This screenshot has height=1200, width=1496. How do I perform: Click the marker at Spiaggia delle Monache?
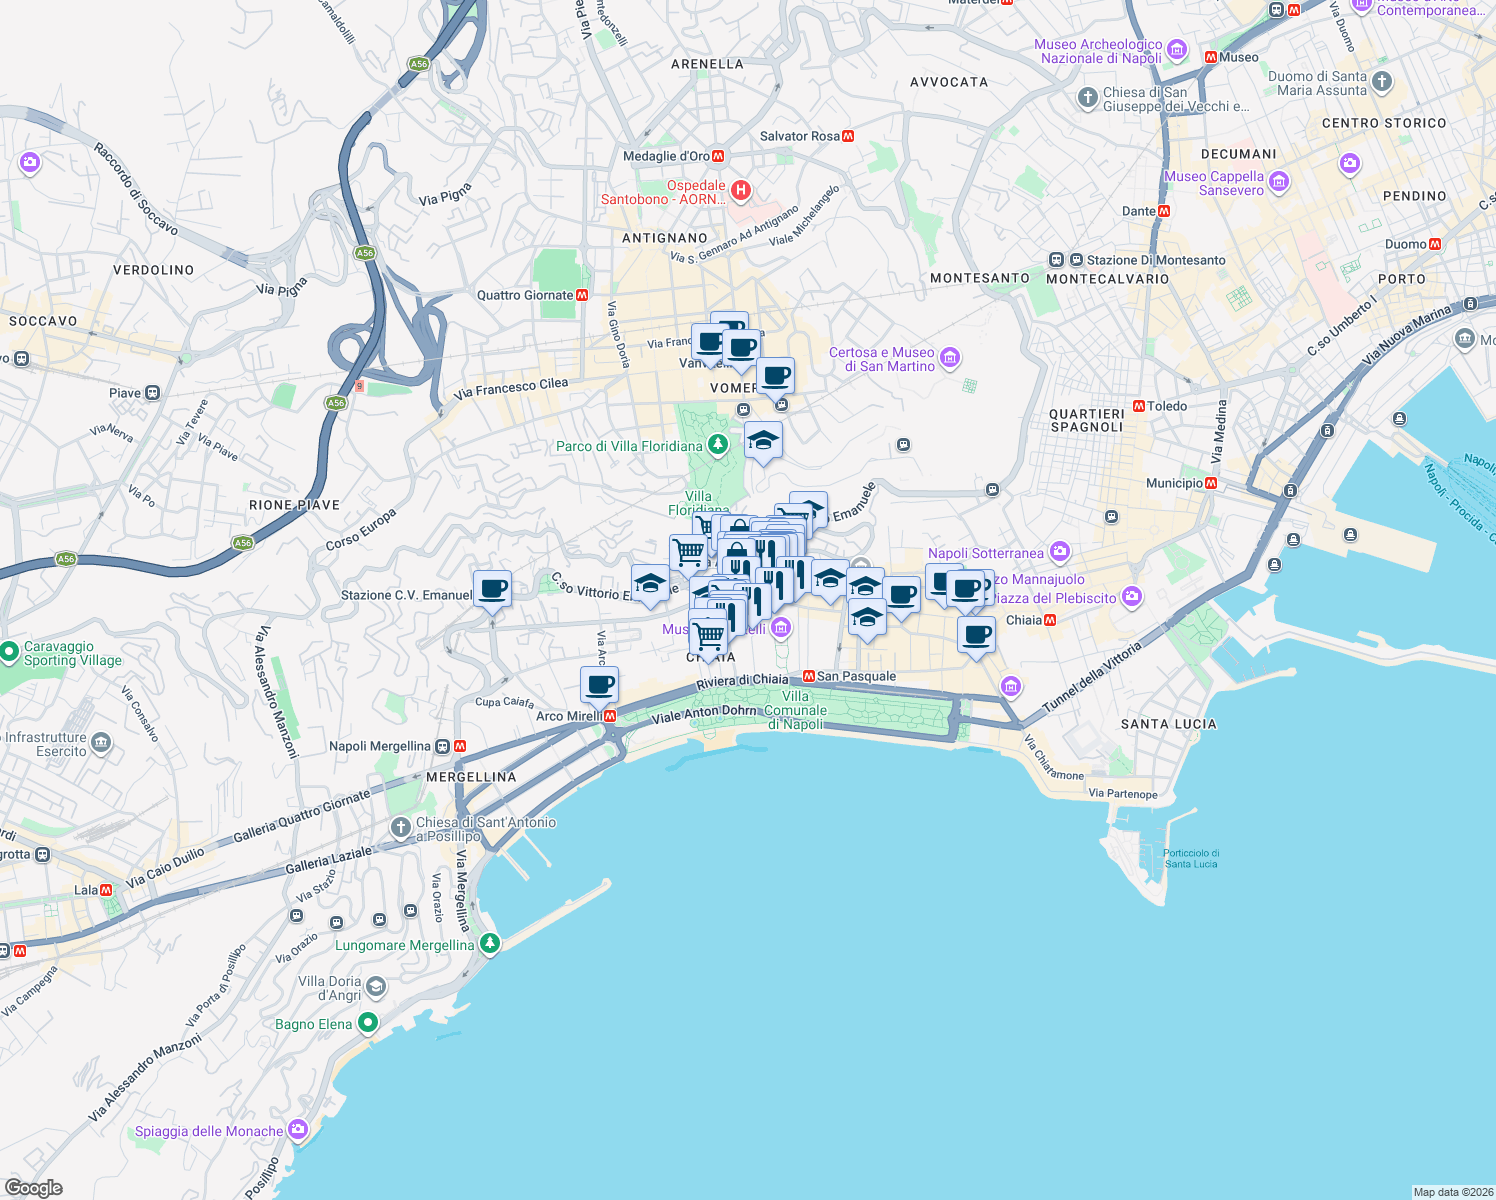click(298, 1128)
